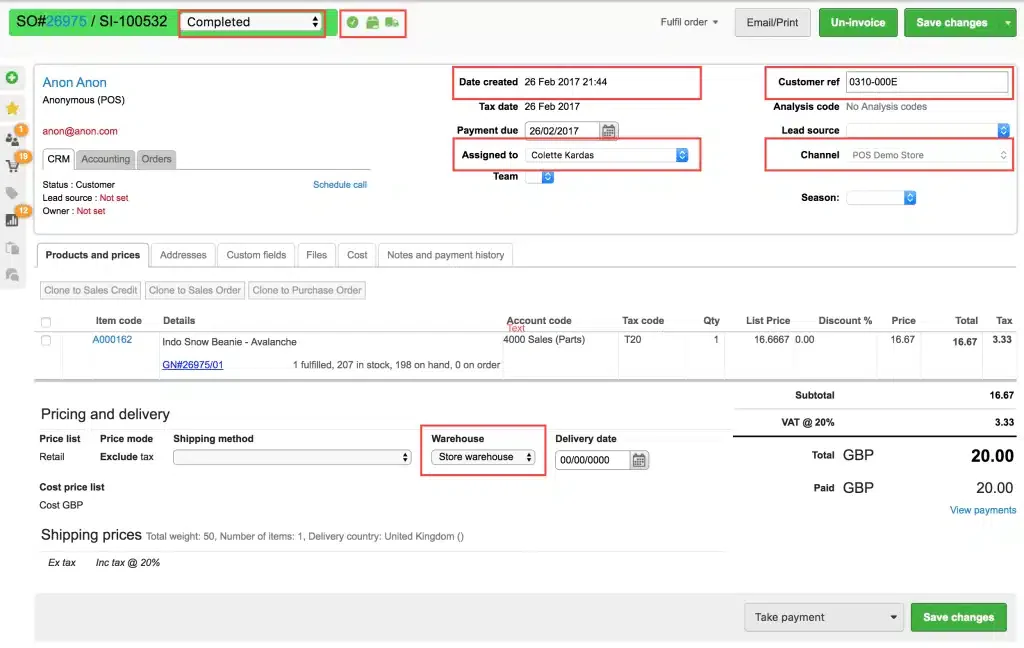Click the green box packing icon

372,23
